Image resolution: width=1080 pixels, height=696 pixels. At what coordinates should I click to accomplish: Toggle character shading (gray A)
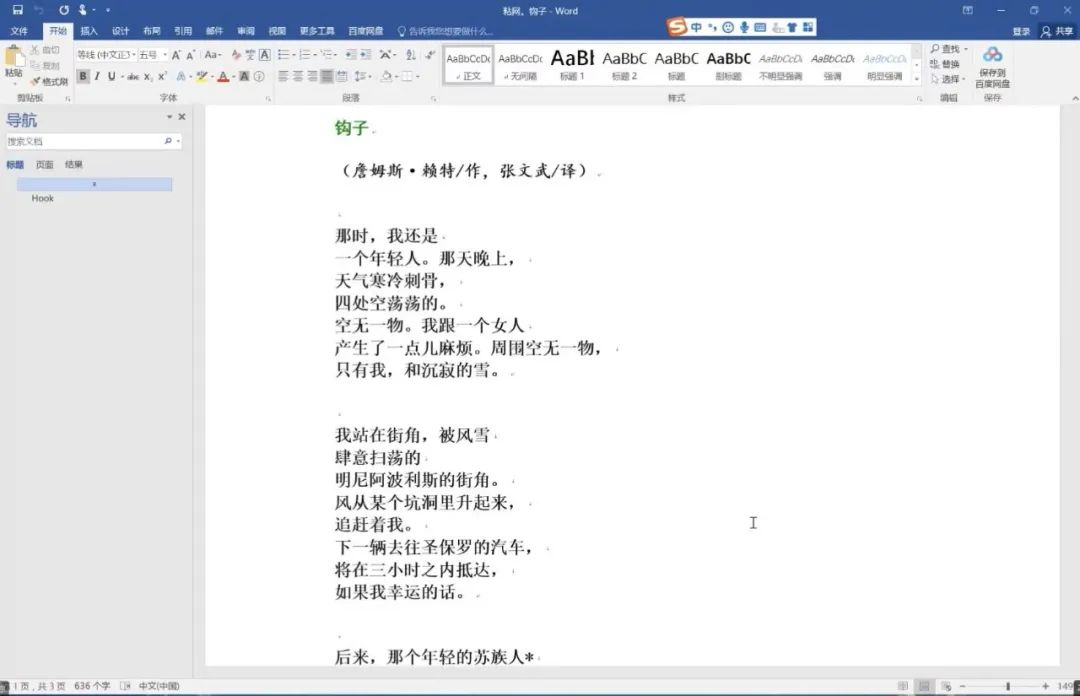click(244, 76)
